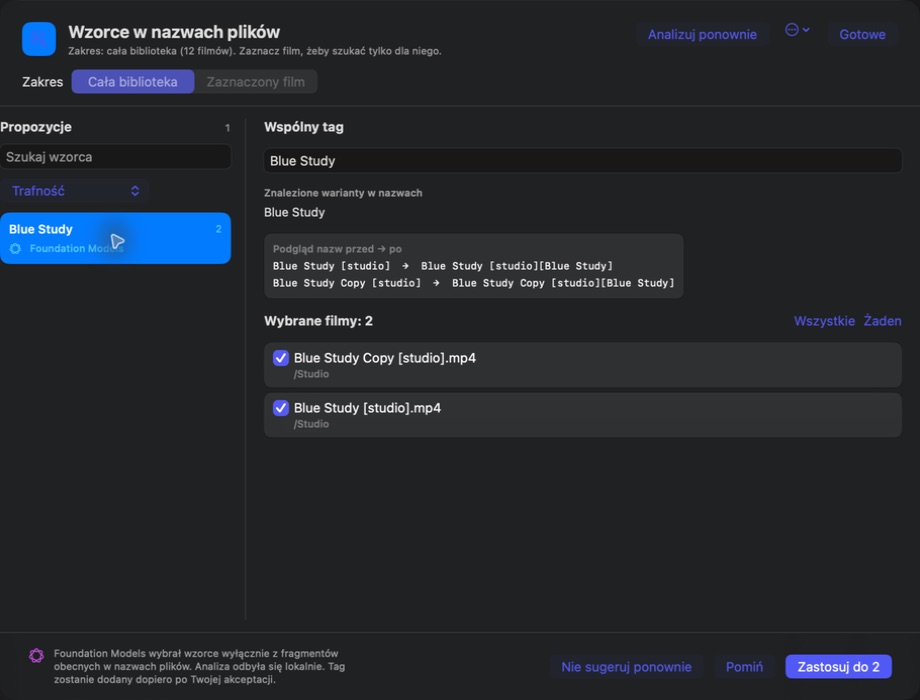Click the blue magnifier app icon
Viewport: 920px width, 700px height.
pos(39,39)
